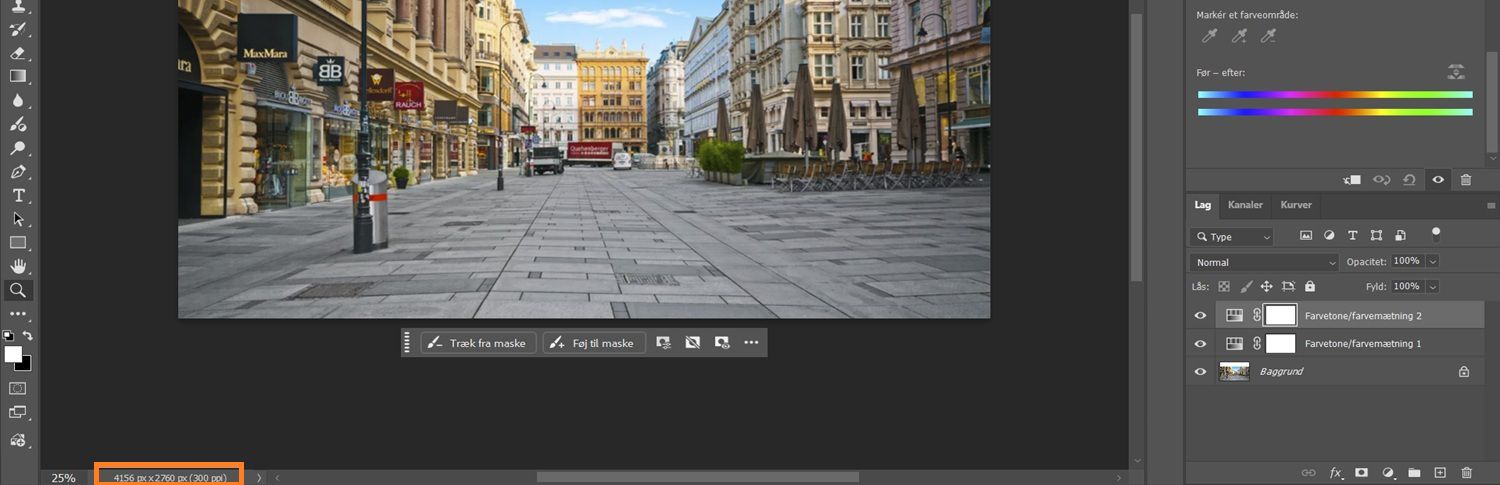
Task: Filter layers by pixel layers
Action: pyautogui.click(x=1305, y=236)
